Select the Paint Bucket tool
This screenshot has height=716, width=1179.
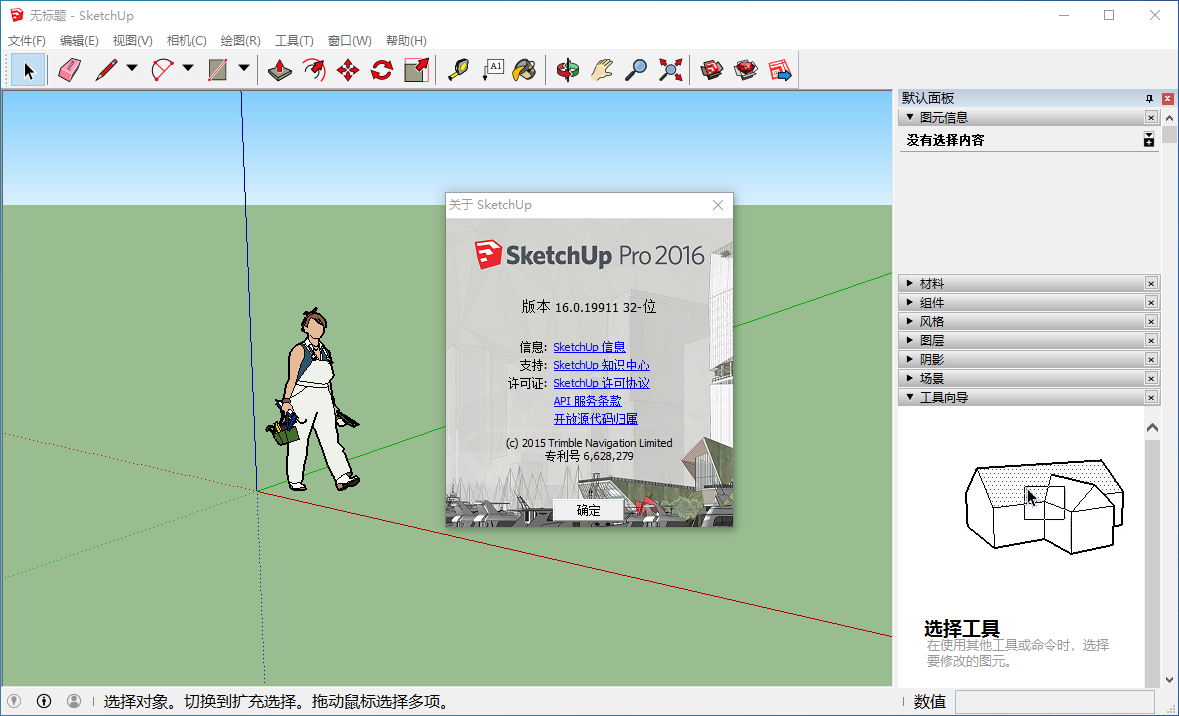pos(525,71)
